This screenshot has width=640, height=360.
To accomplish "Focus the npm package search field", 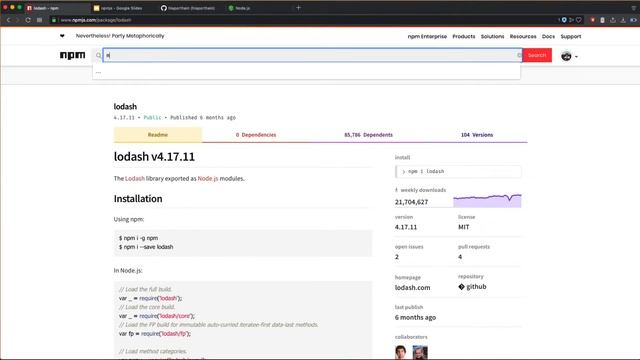I will pos(312,55).
